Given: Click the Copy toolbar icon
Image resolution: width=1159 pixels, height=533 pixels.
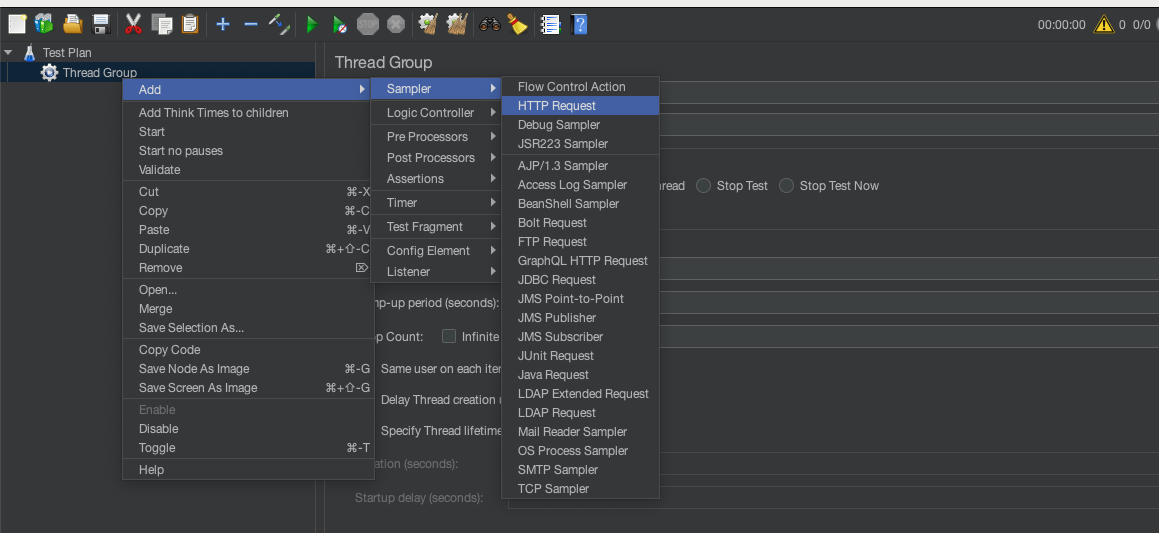Looking at the screenshot, I should [x=161, y=24].
